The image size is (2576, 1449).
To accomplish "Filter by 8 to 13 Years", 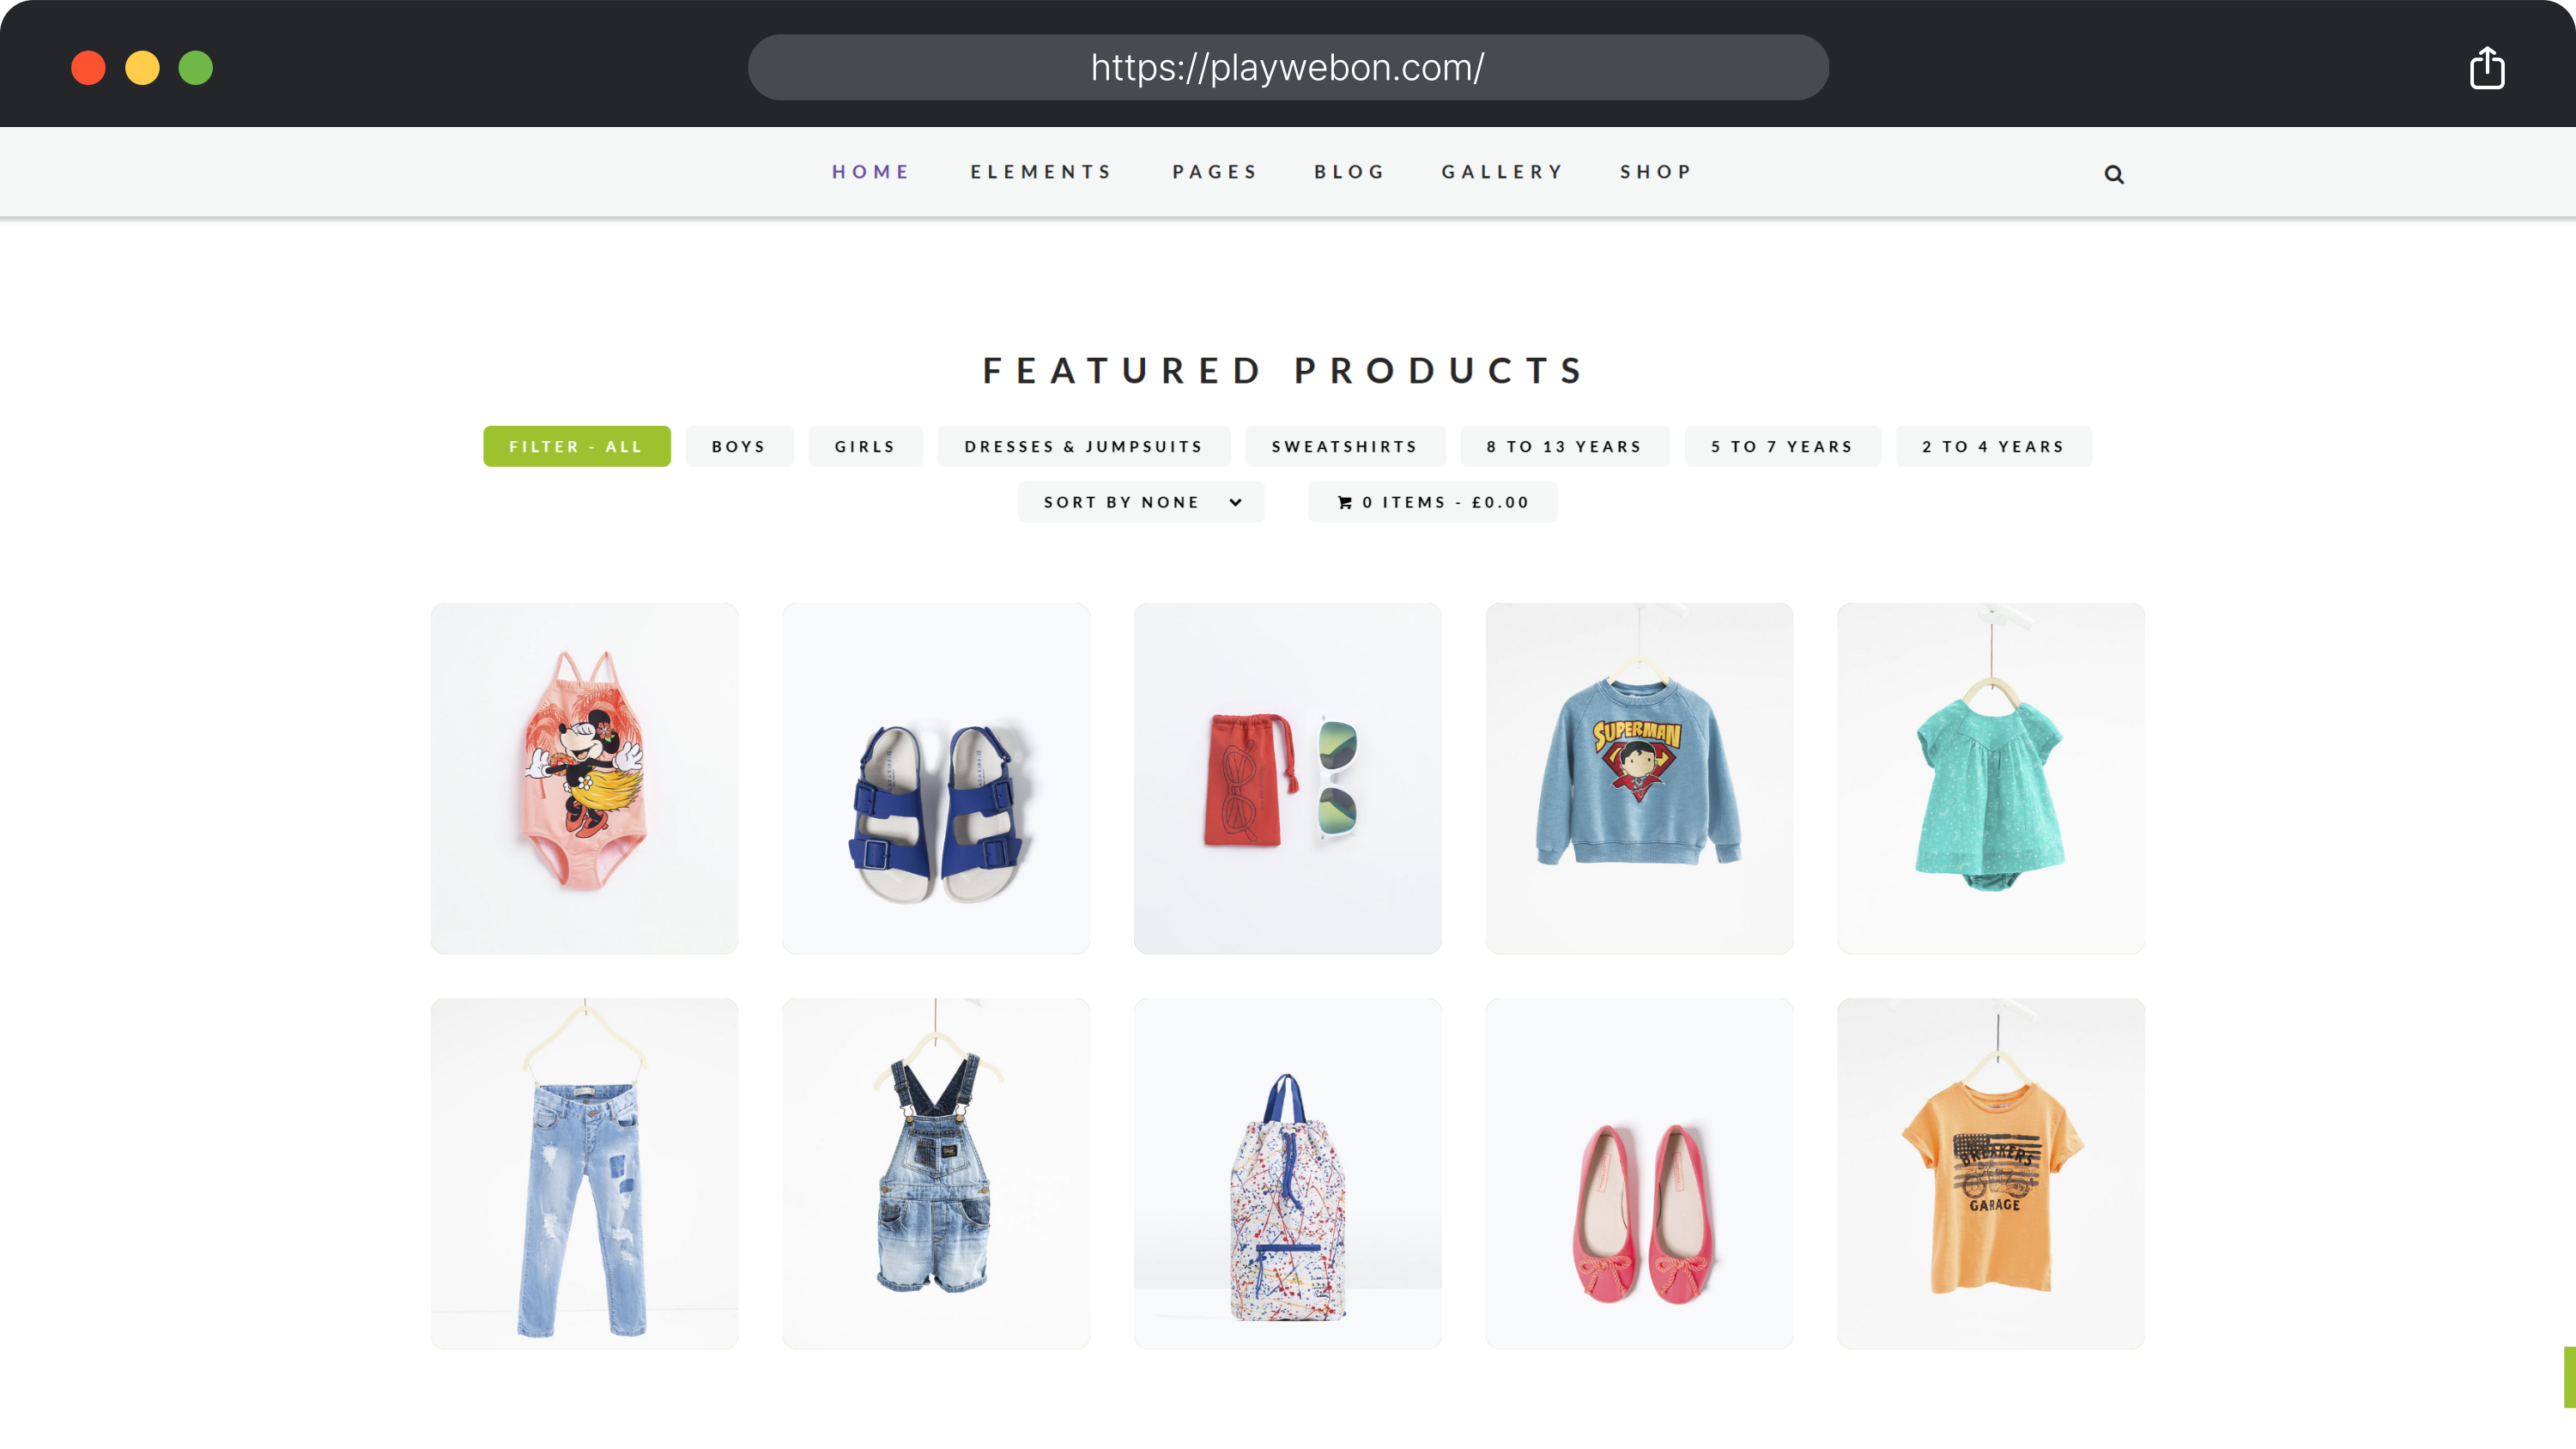I will click(x=1564, y=446).
